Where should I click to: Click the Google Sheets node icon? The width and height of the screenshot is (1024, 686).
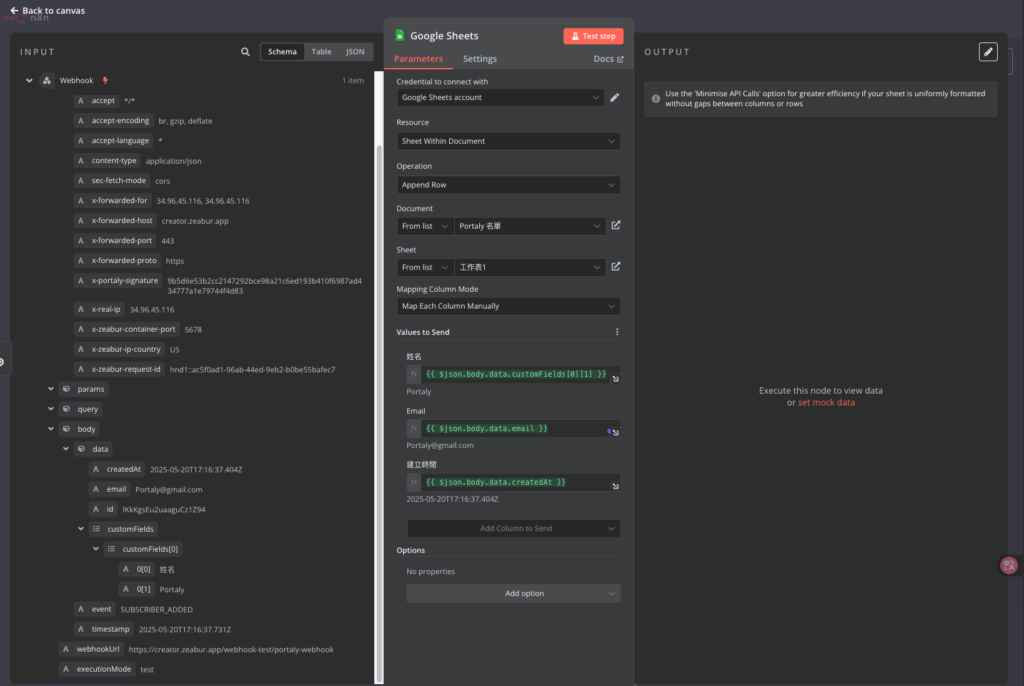pos(400,35)
